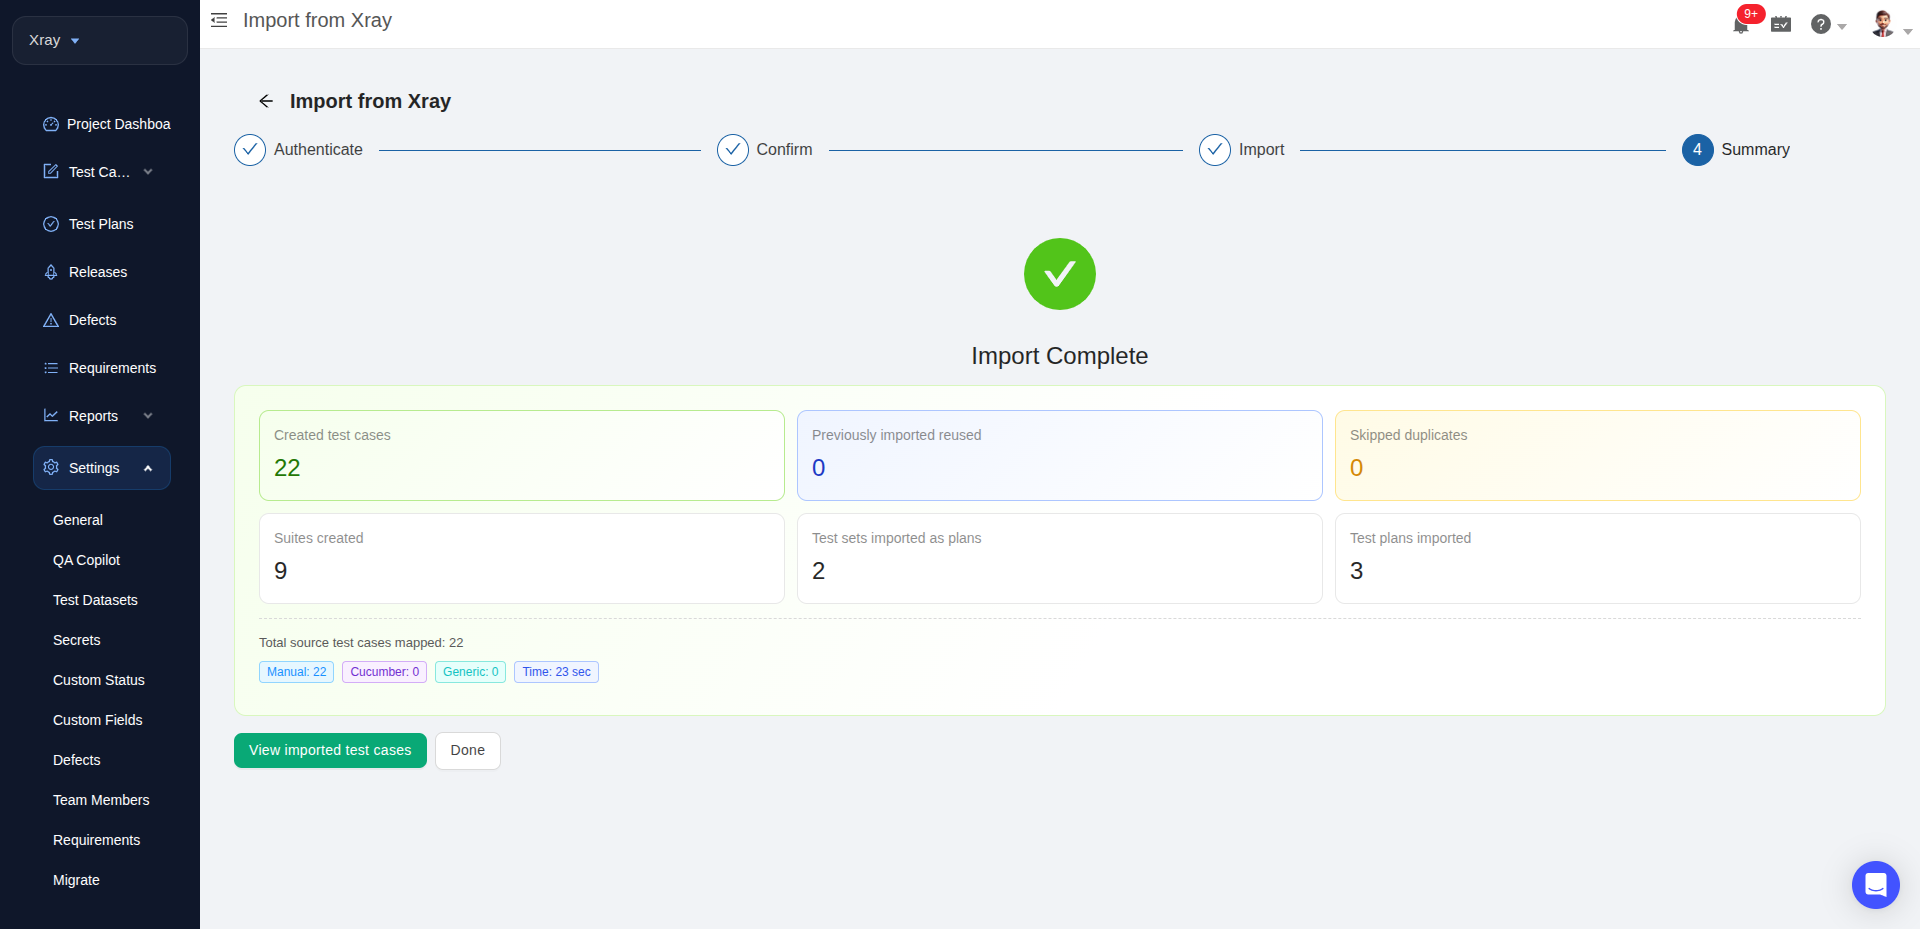
Task: Click View imported test cases button
Action: 330,750
